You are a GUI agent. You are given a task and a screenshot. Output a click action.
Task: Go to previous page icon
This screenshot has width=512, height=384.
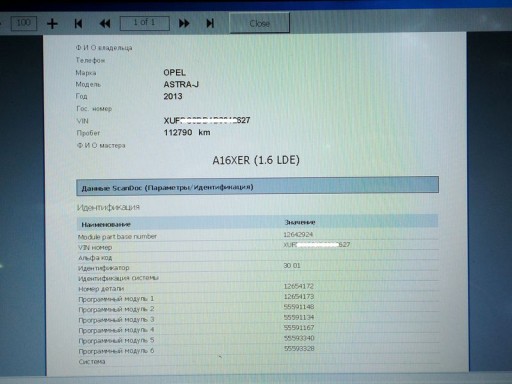point(105,23)
